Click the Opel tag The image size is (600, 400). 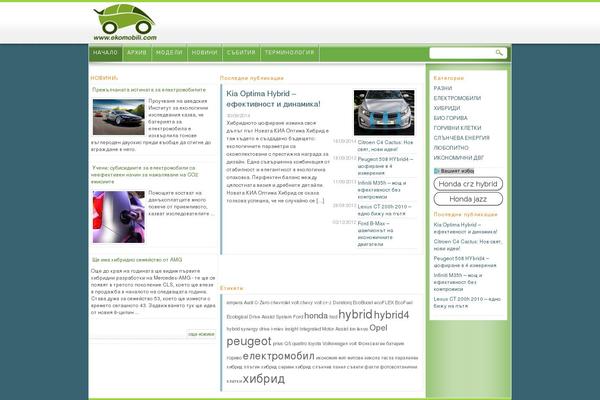[x=378, y=328]
